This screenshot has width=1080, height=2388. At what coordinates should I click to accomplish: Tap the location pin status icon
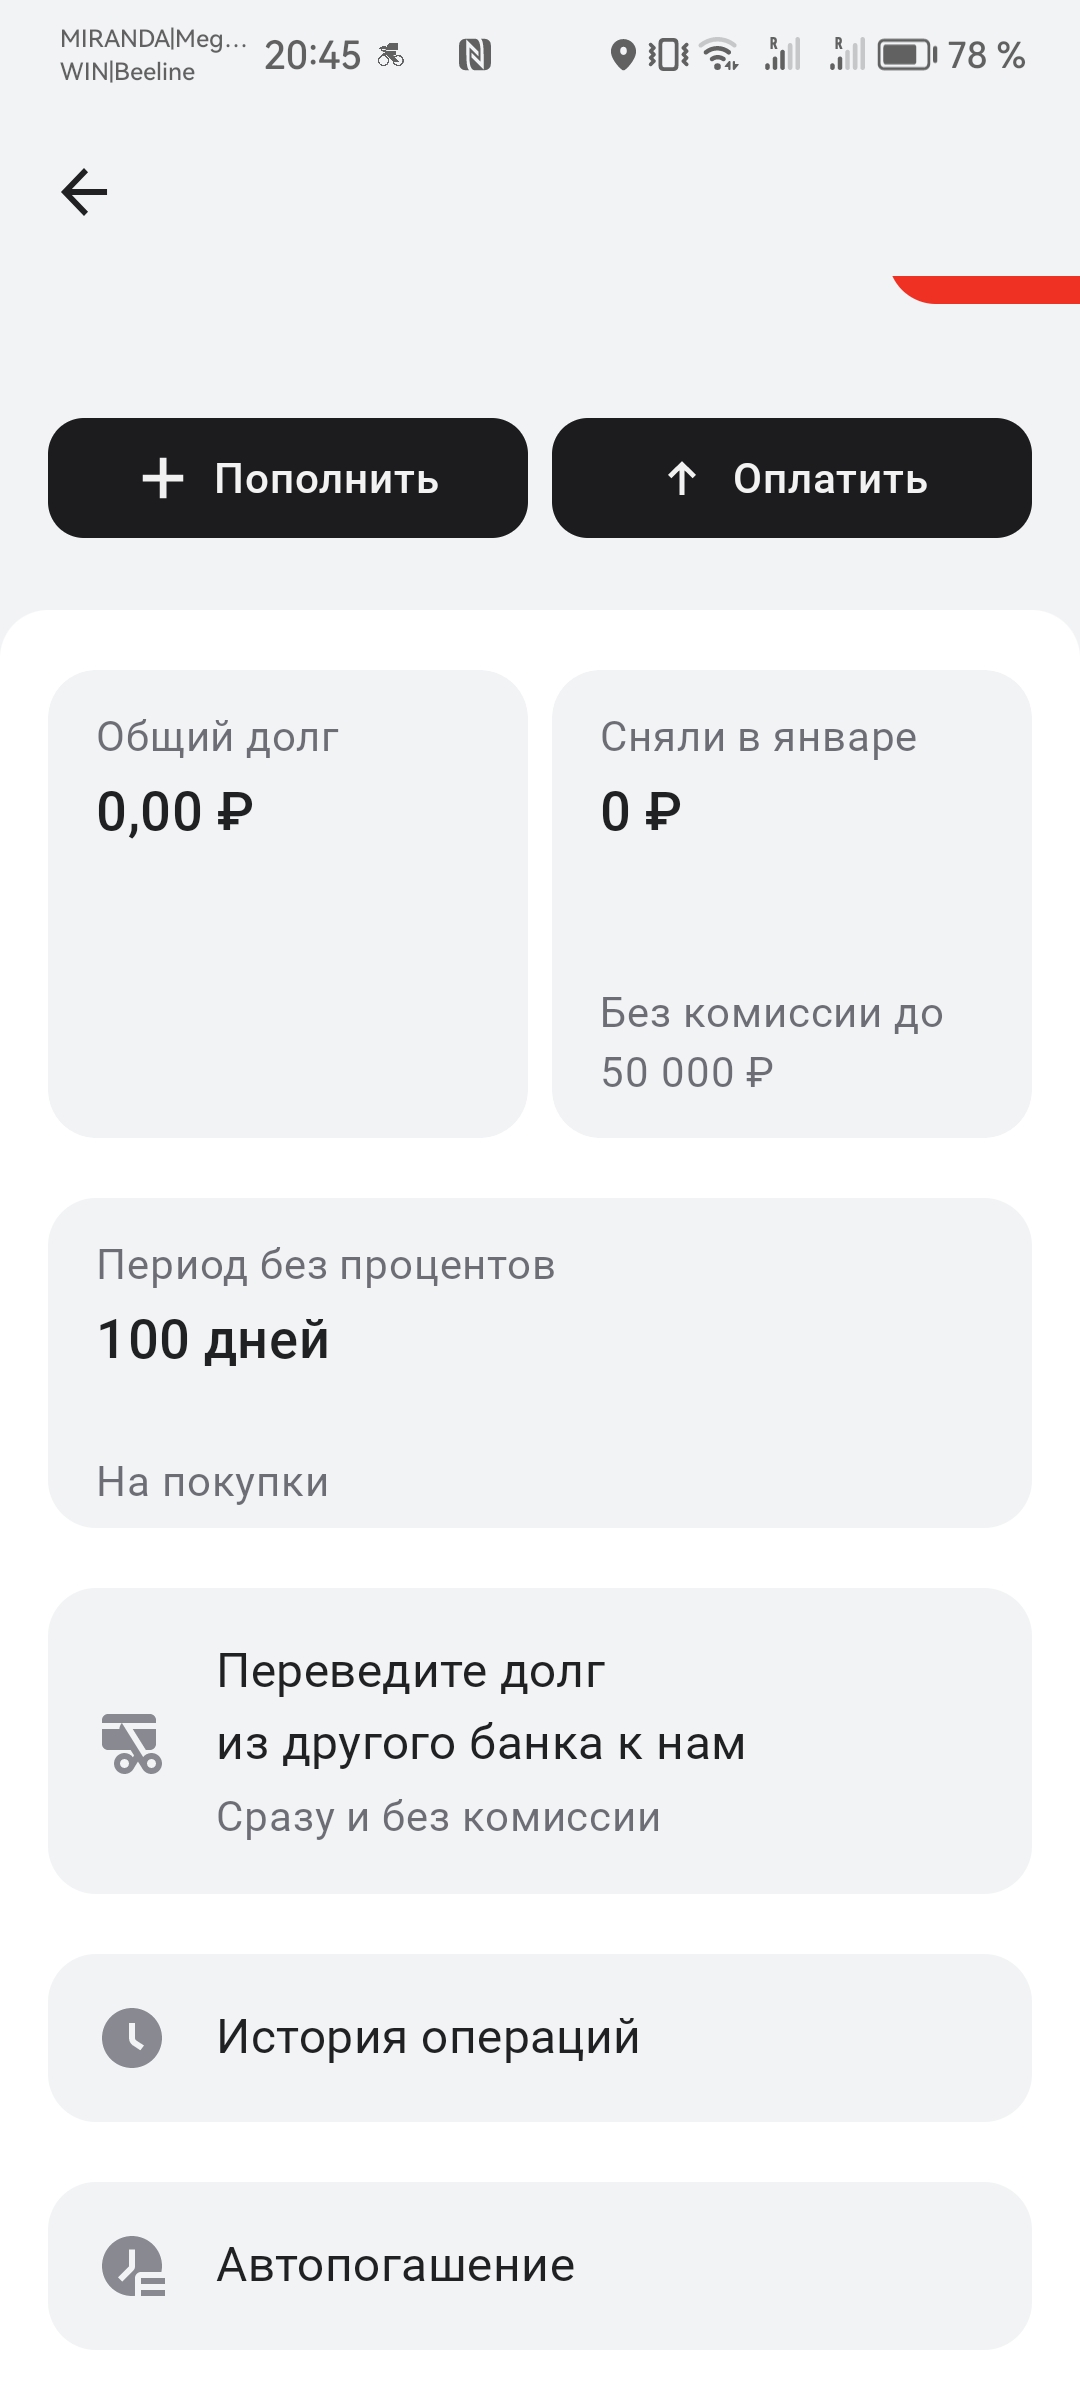tap(622, 55)
